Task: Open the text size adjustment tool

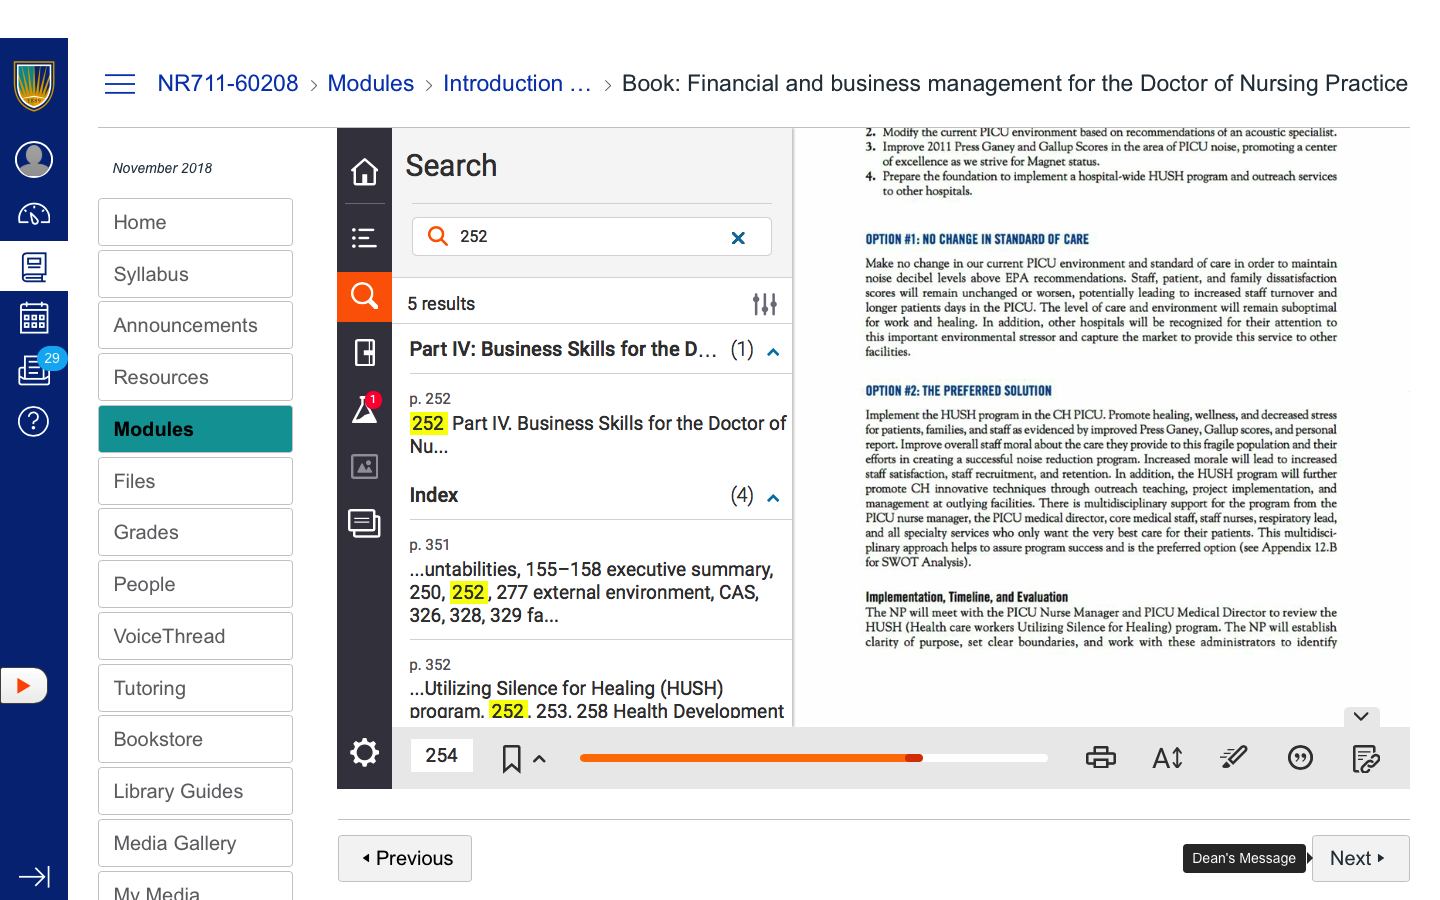Action: [1167, 758]
